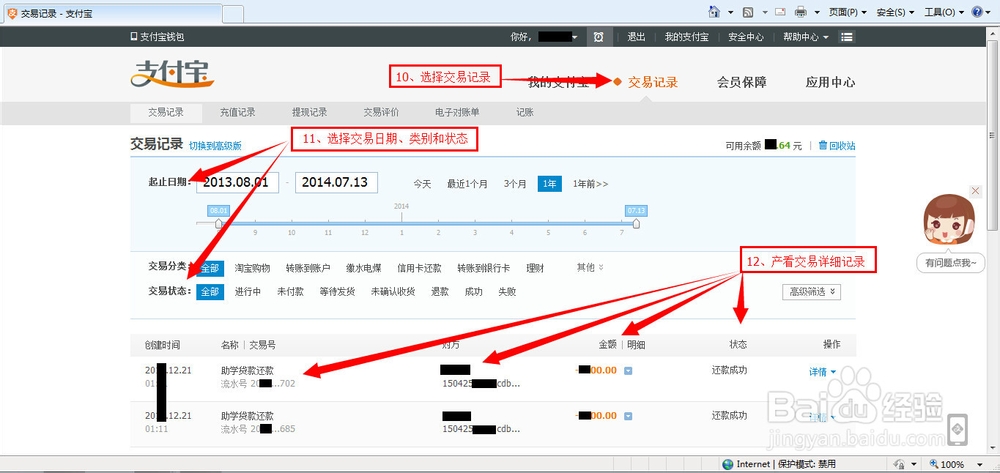The image size is (1000, 473).
Task: Filter status by 等待发货
Action: 337,292
